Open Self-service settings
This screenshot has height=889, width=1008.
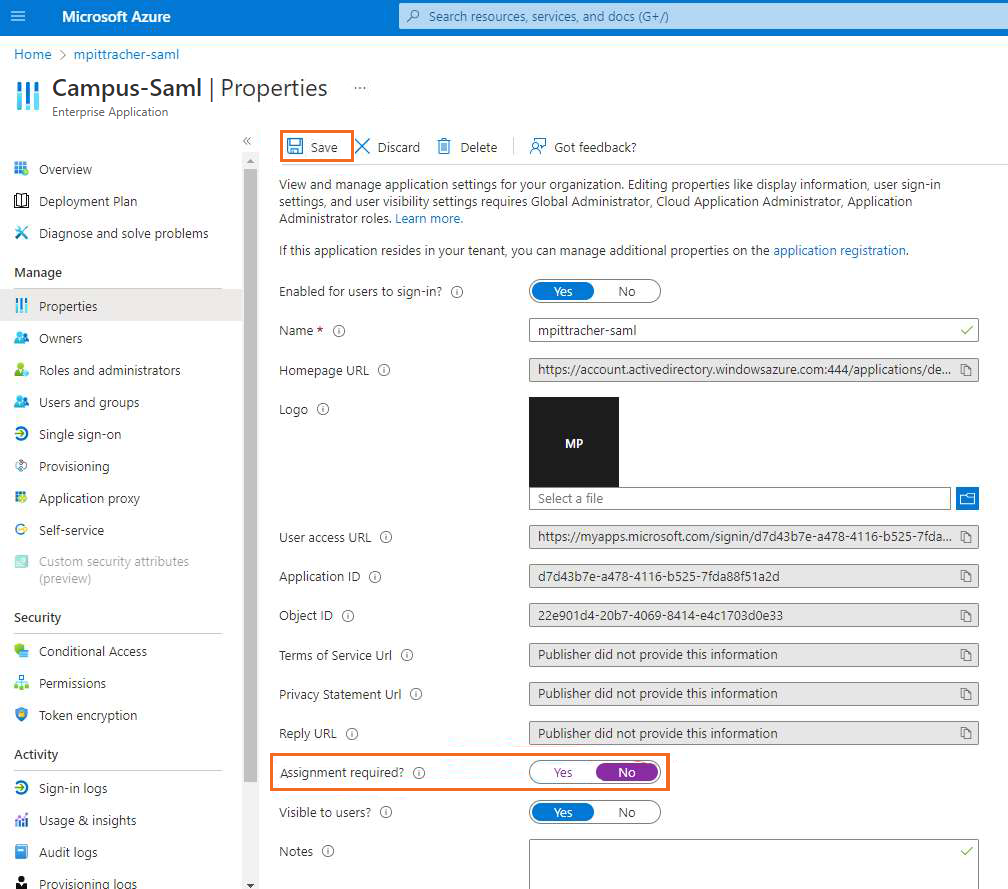[x=59, y=530]
